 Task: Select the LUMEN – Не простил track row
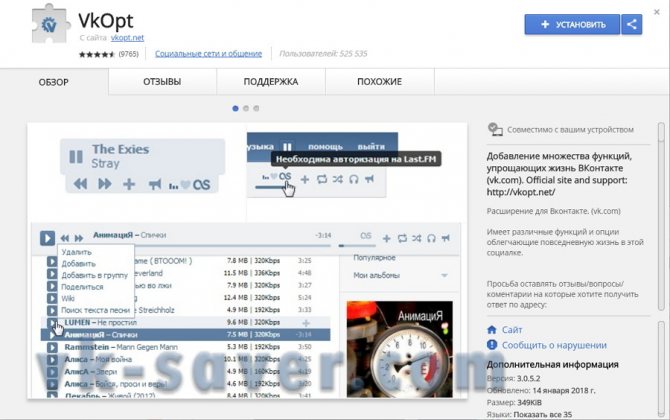(185, 322)
